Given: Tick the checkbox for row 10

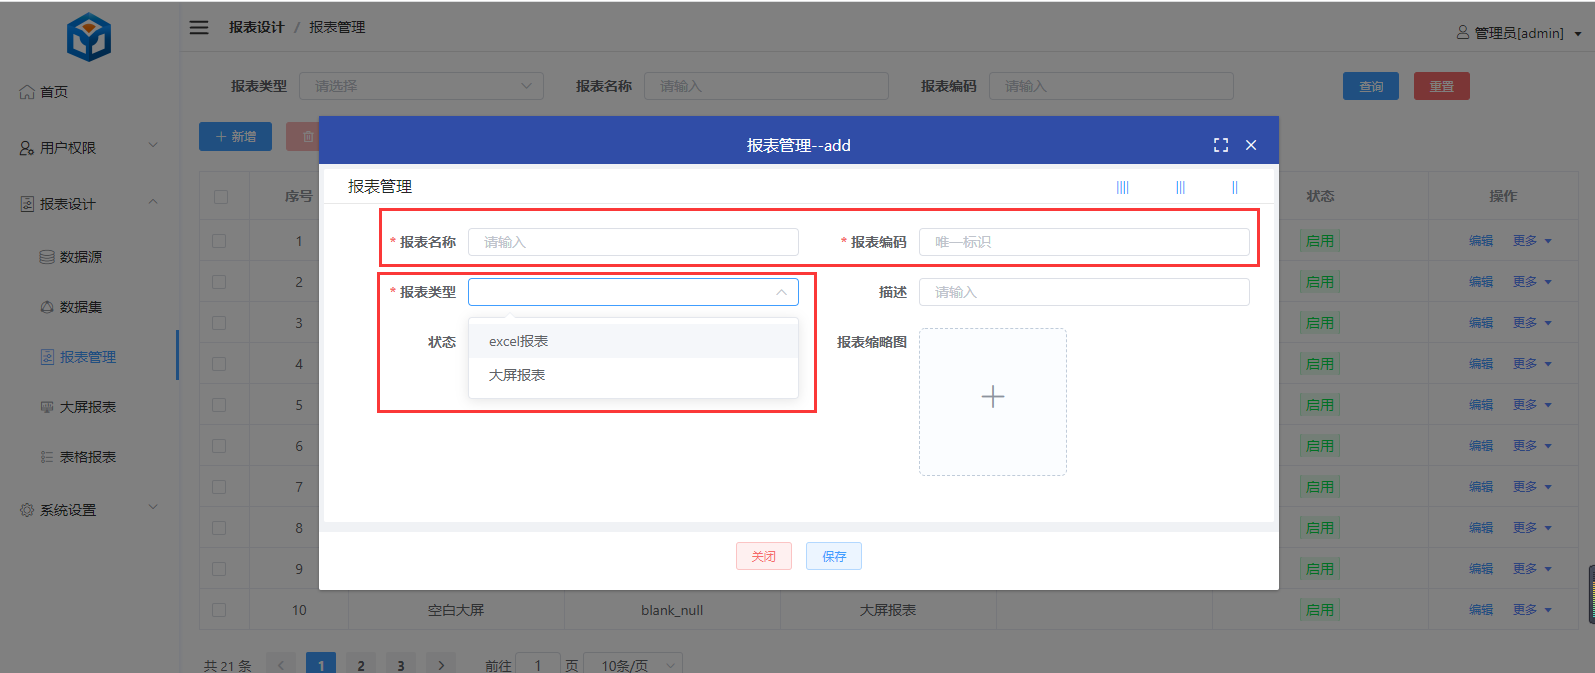Looking at the screenshot, I should [219, 610].
